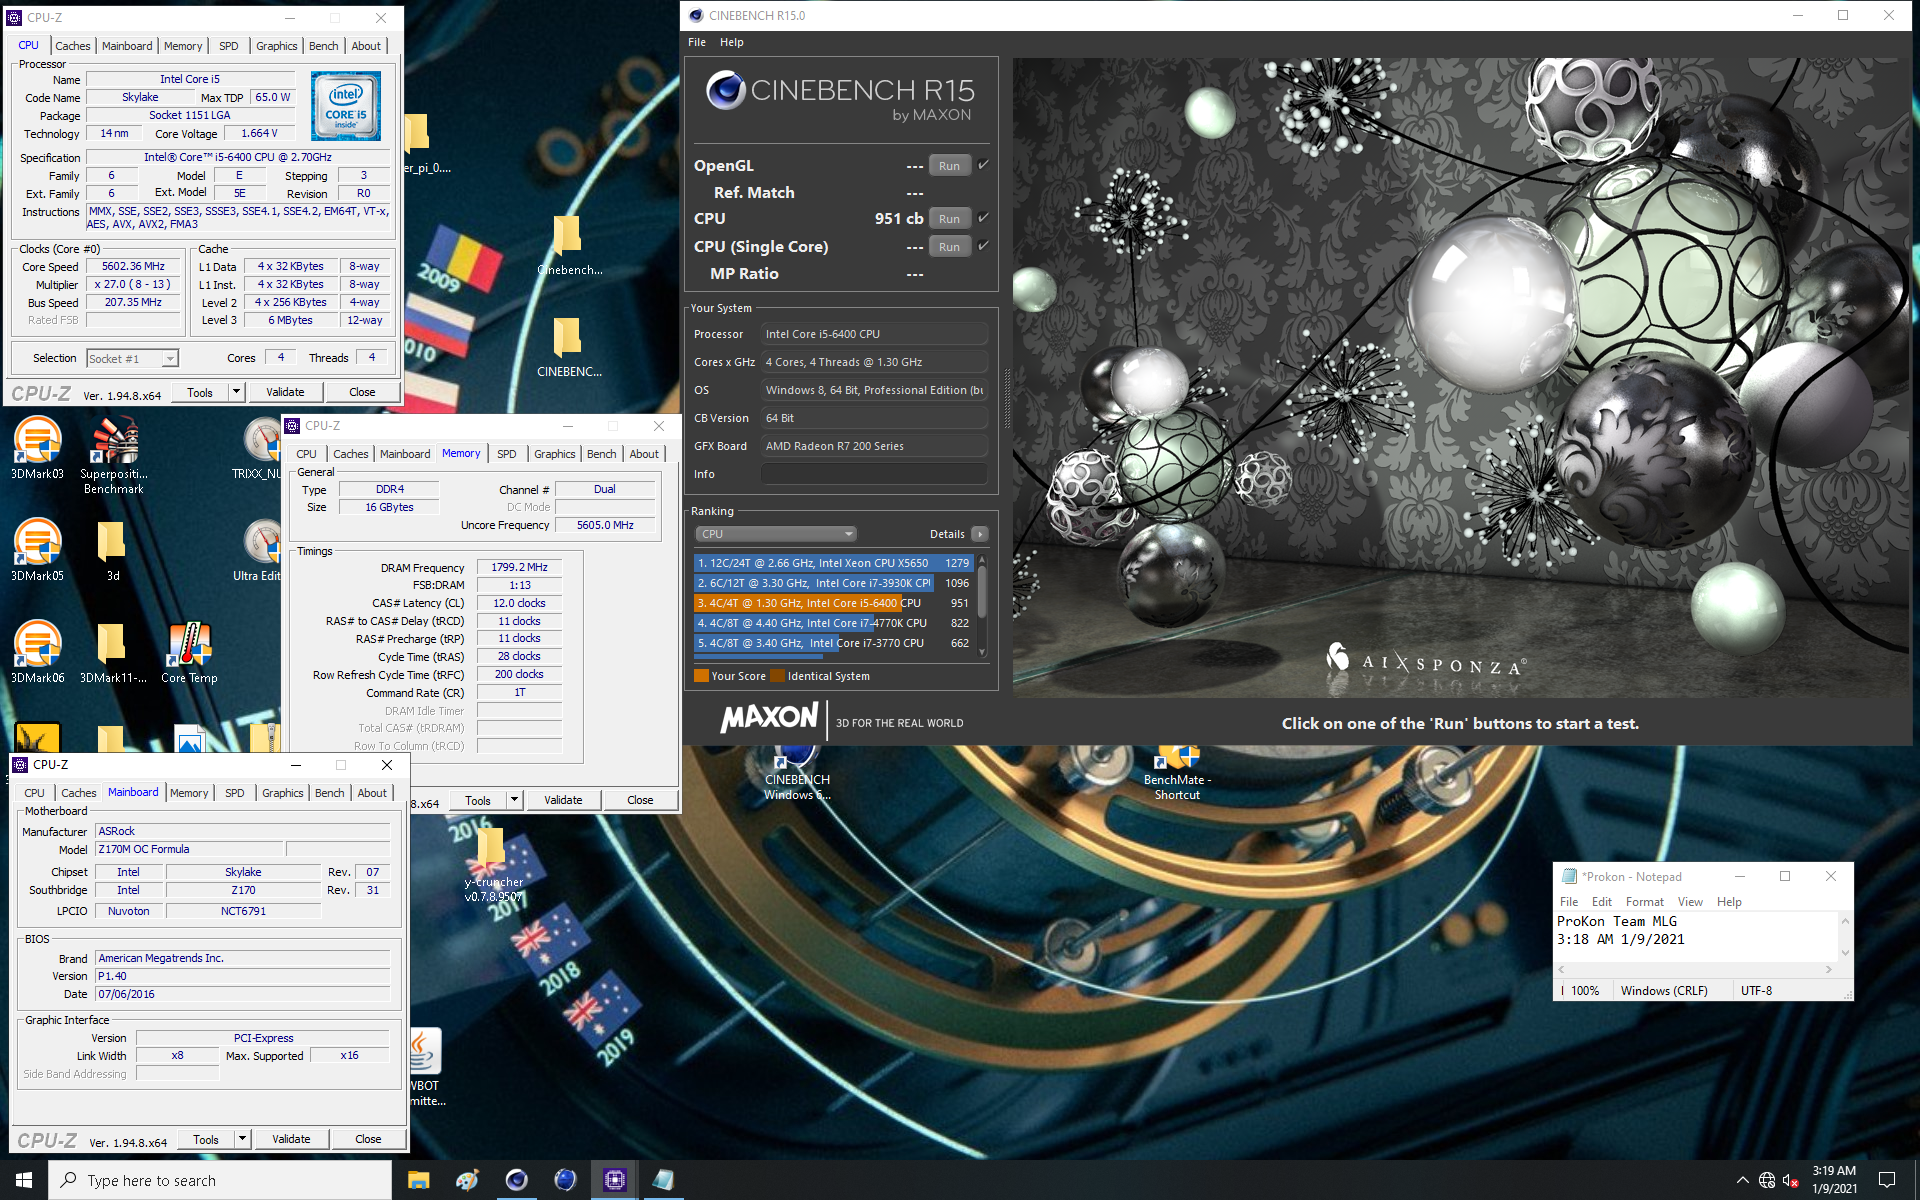This screenshot has width=1920, height=1200.
Task: Open Superposition Benchmark desktop icon
Action: (x=113, y=455)
